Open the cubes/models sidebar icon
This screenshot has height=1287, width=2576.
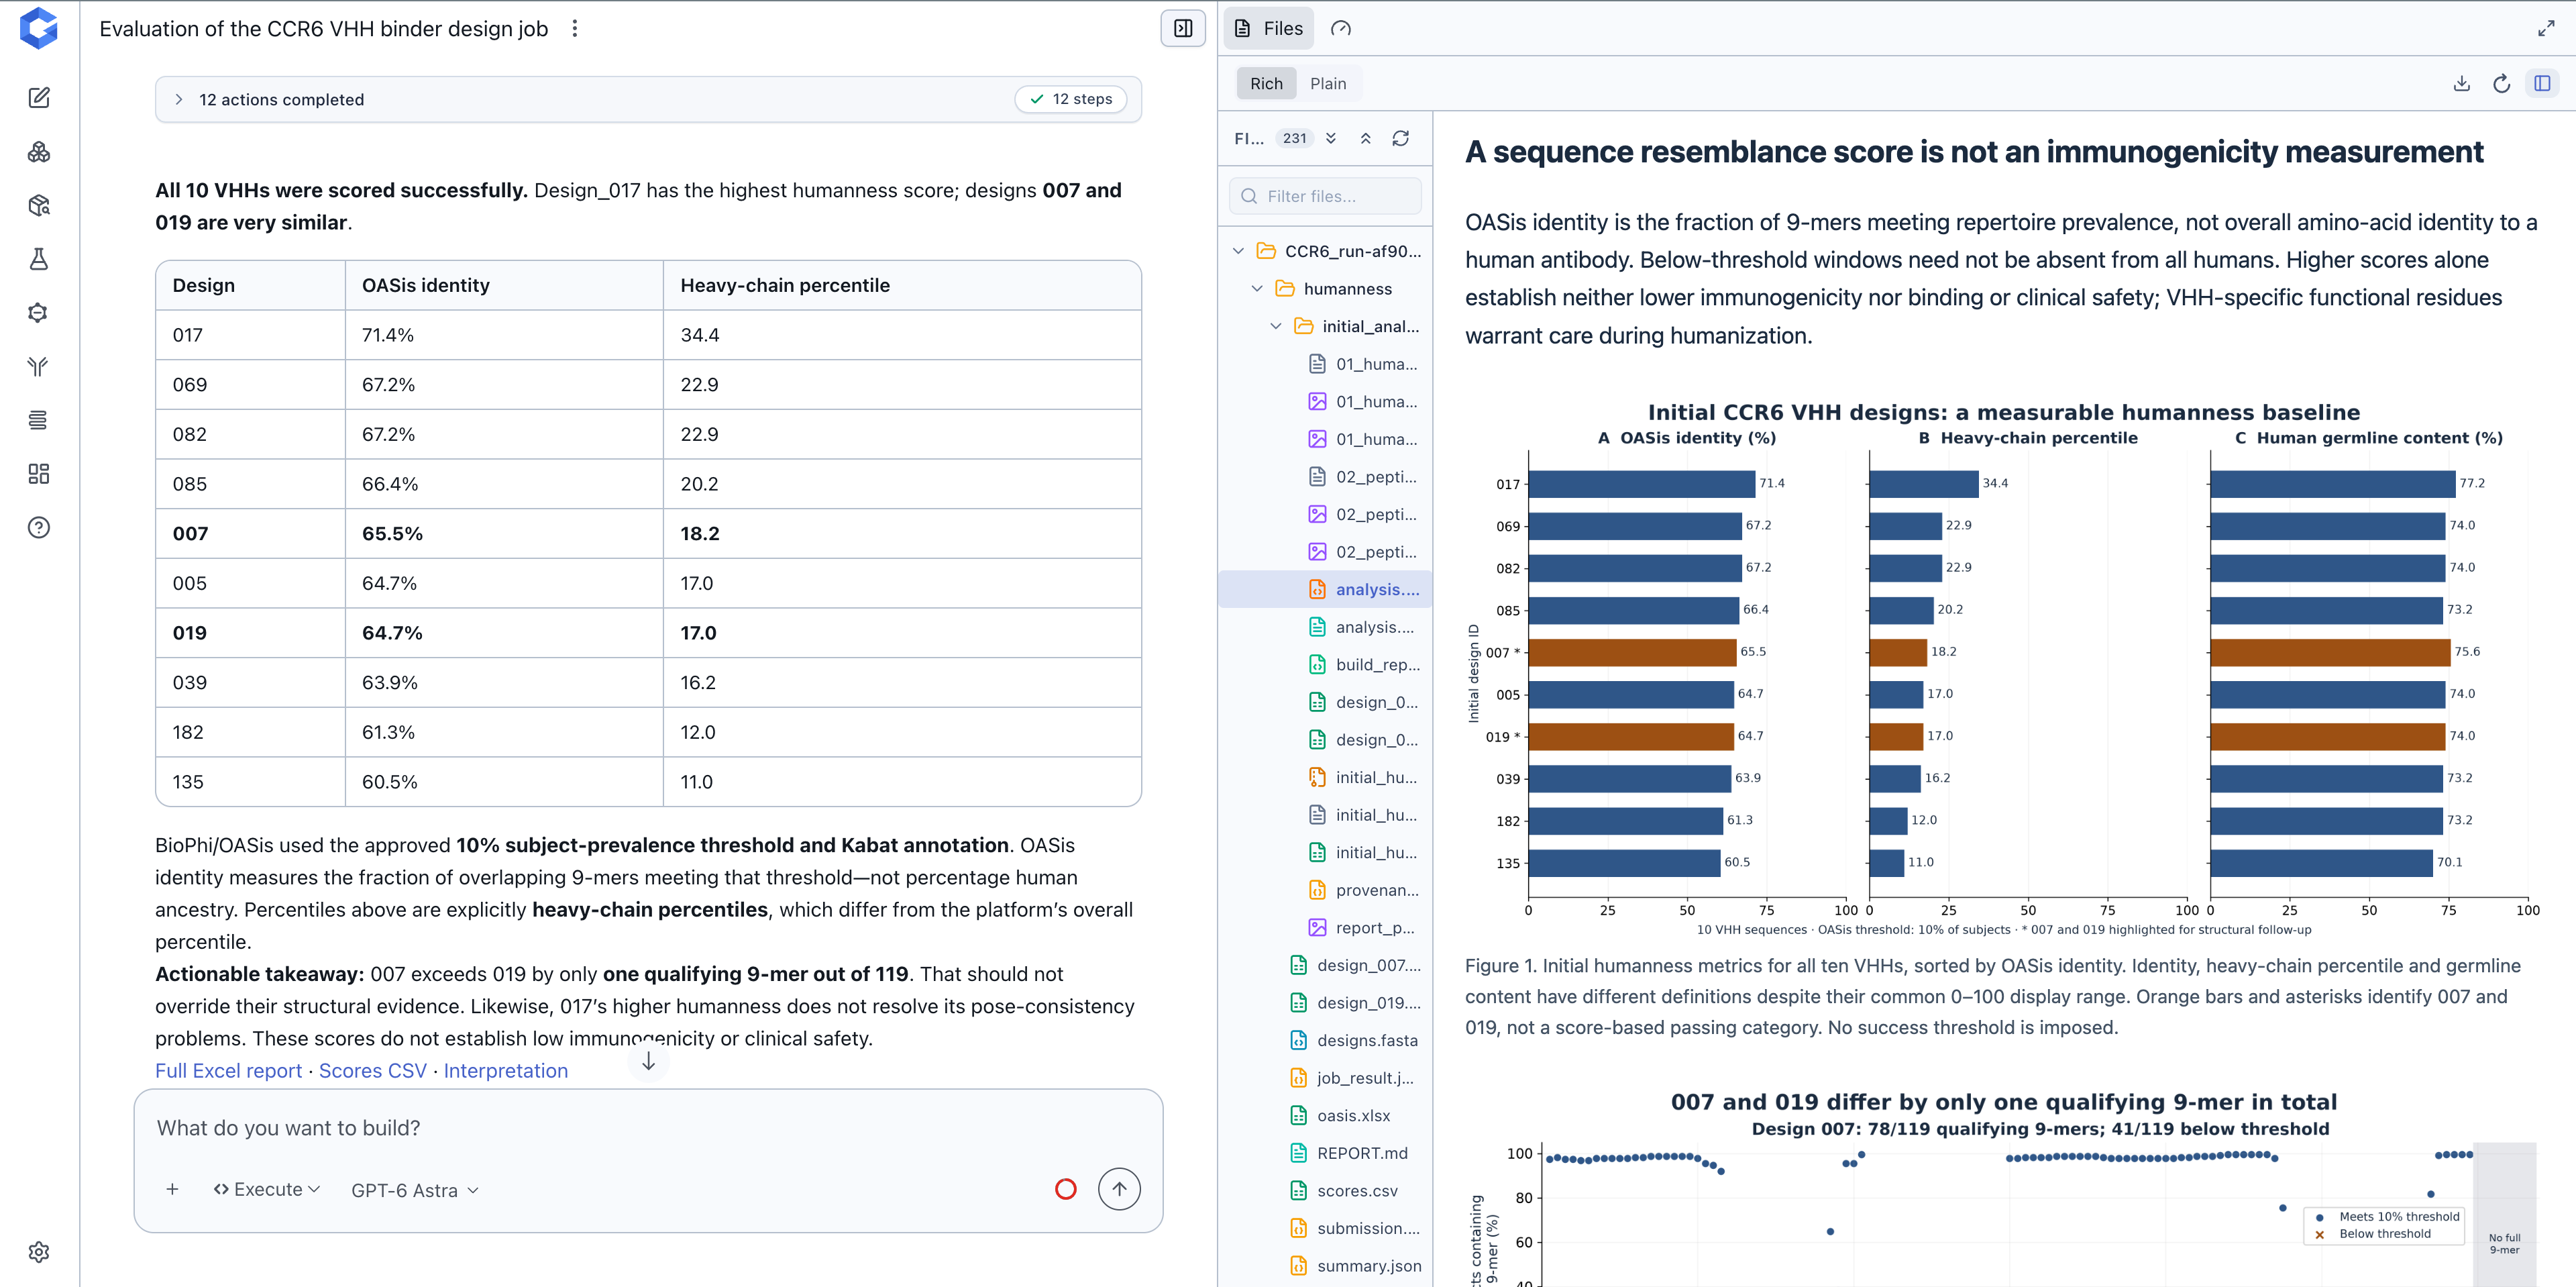(x=39, y=152)
